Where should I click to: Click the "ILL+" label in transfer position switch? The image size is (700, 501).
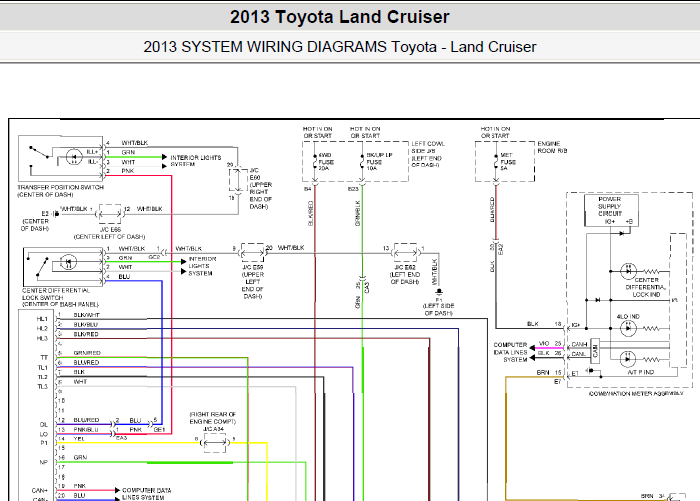coord(92,152)
